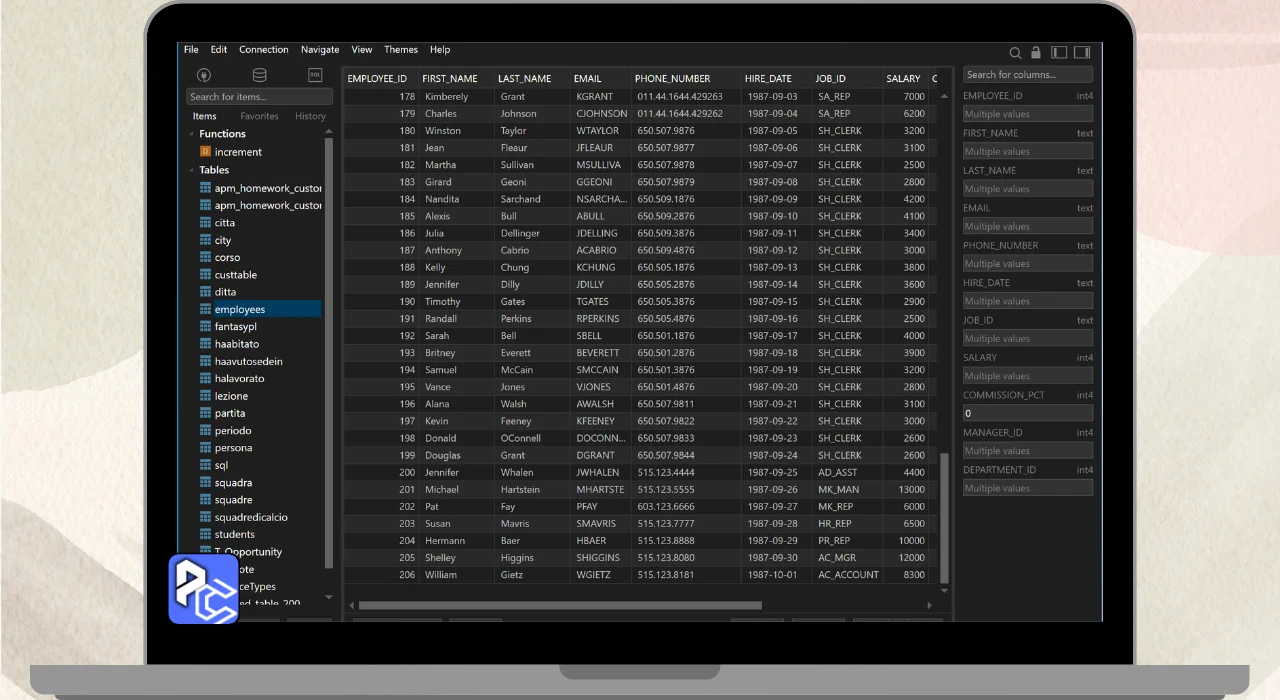Click the magnifier search icon in title bar
The width and height of the screenshot is (1280, 700).
[1015, 52]
